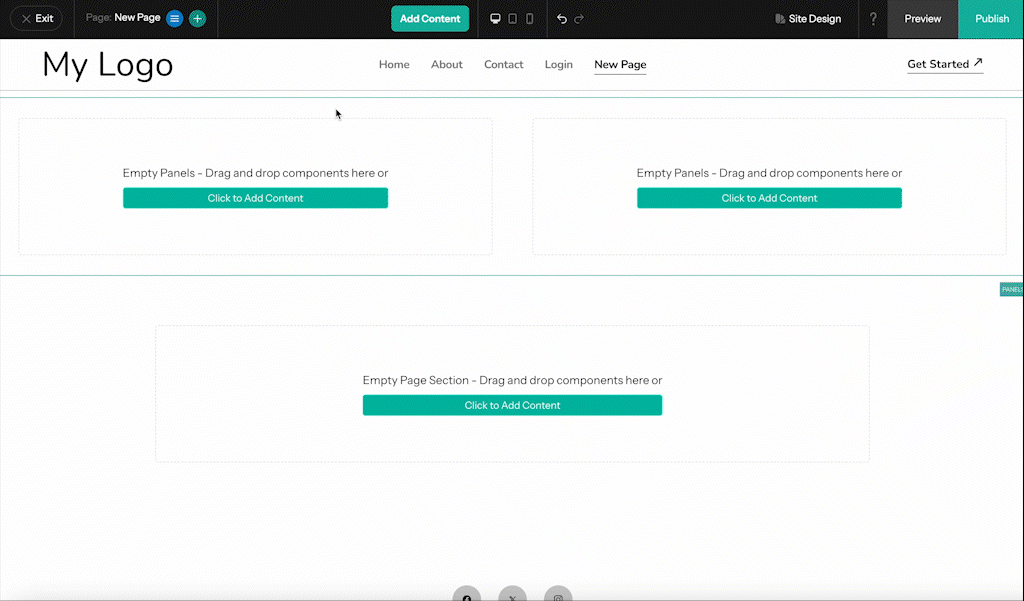Expand the PANELS tag on the right edge

tap(1011, 289)
